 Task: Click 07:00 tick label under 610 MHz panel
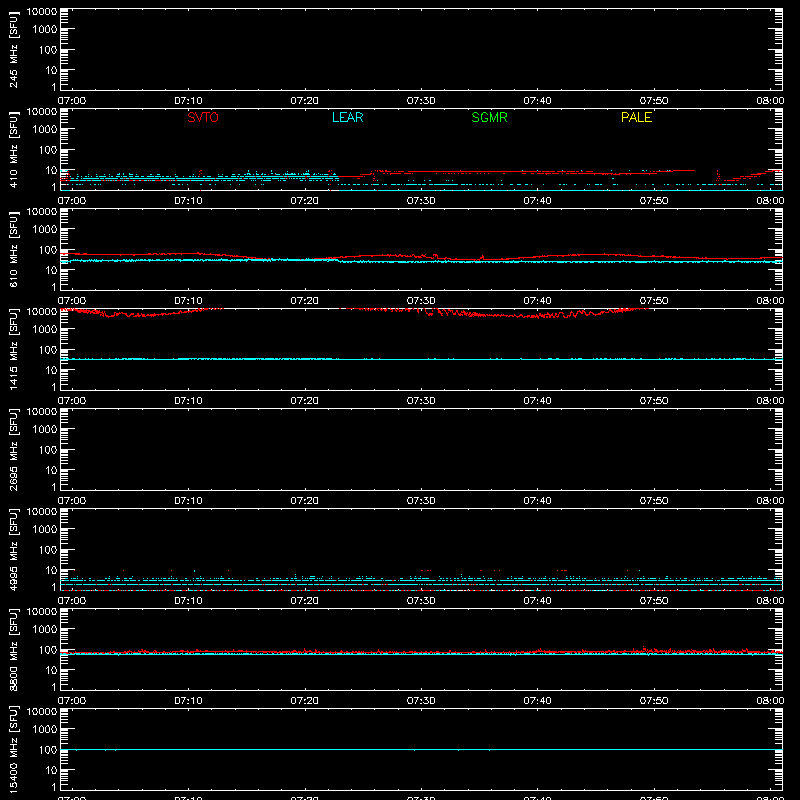click(x=72, y=301)
